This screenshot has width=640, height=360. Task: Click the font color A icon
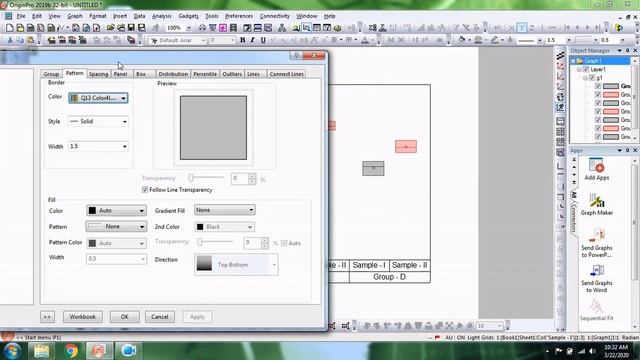pyautogui.click(x=364, y=40)
